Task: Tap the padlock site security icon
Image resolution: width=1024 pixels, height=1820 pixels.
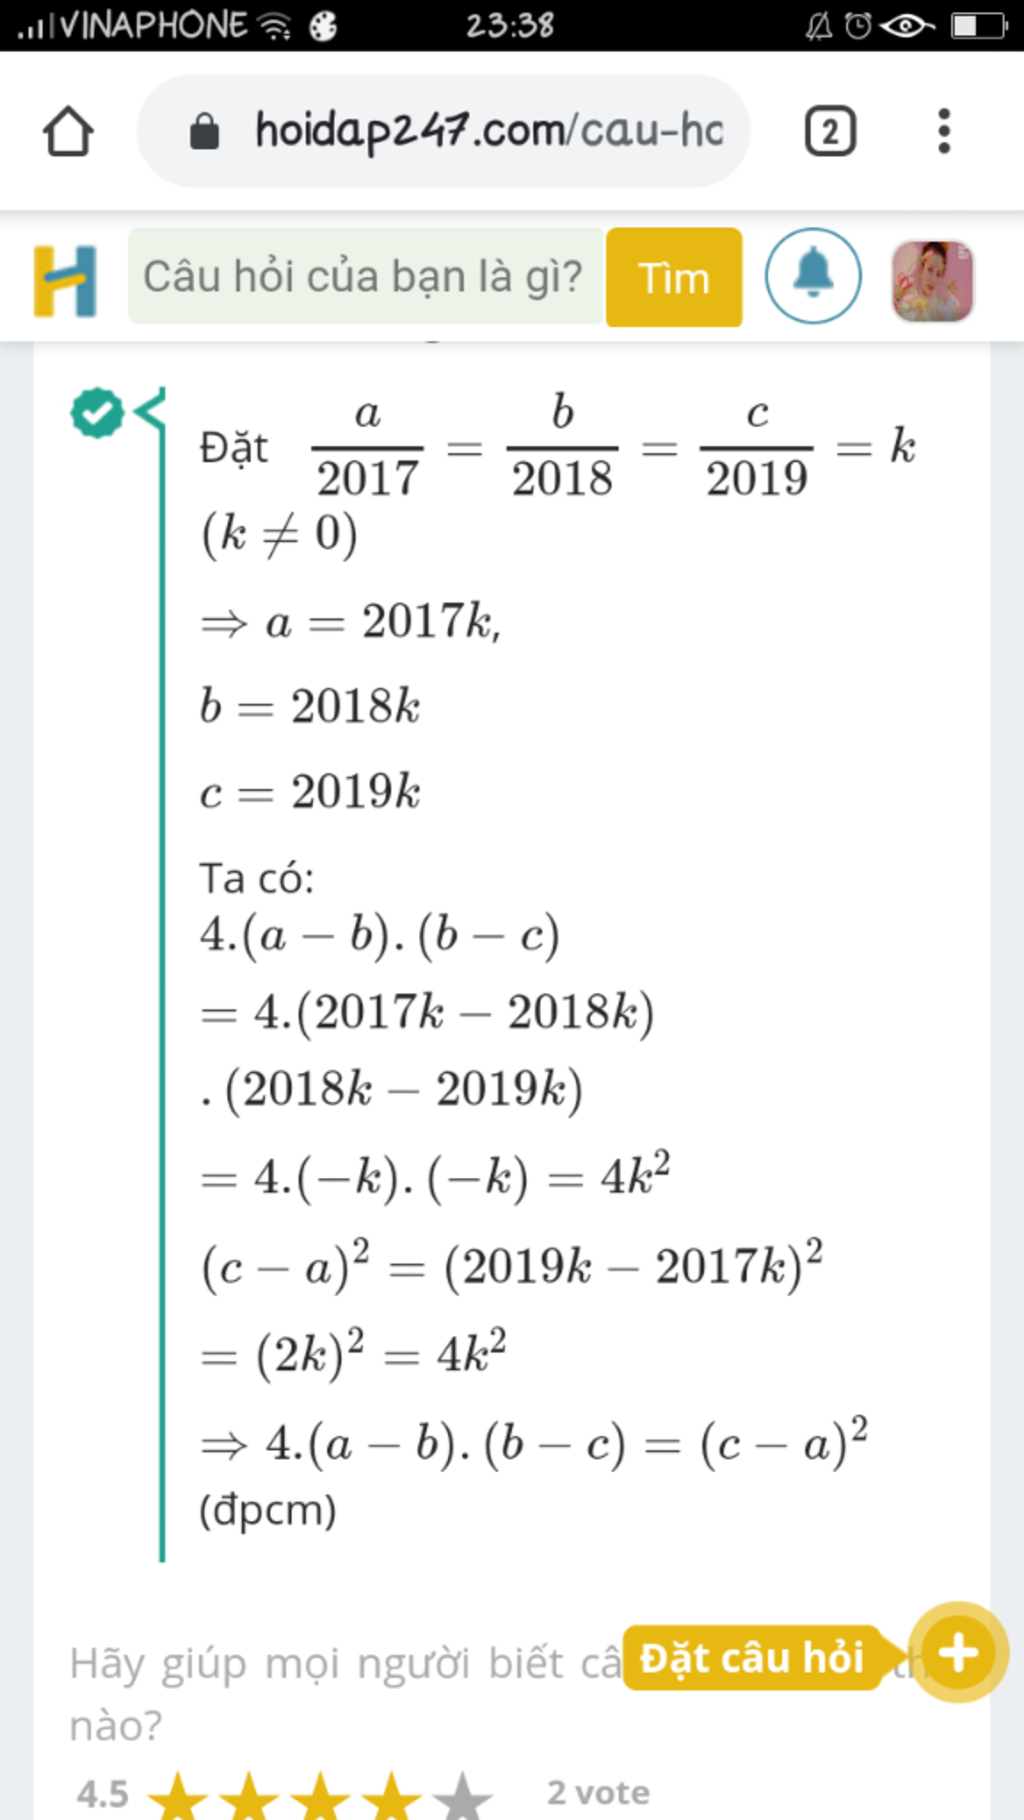Action: (x=204, y=131)
